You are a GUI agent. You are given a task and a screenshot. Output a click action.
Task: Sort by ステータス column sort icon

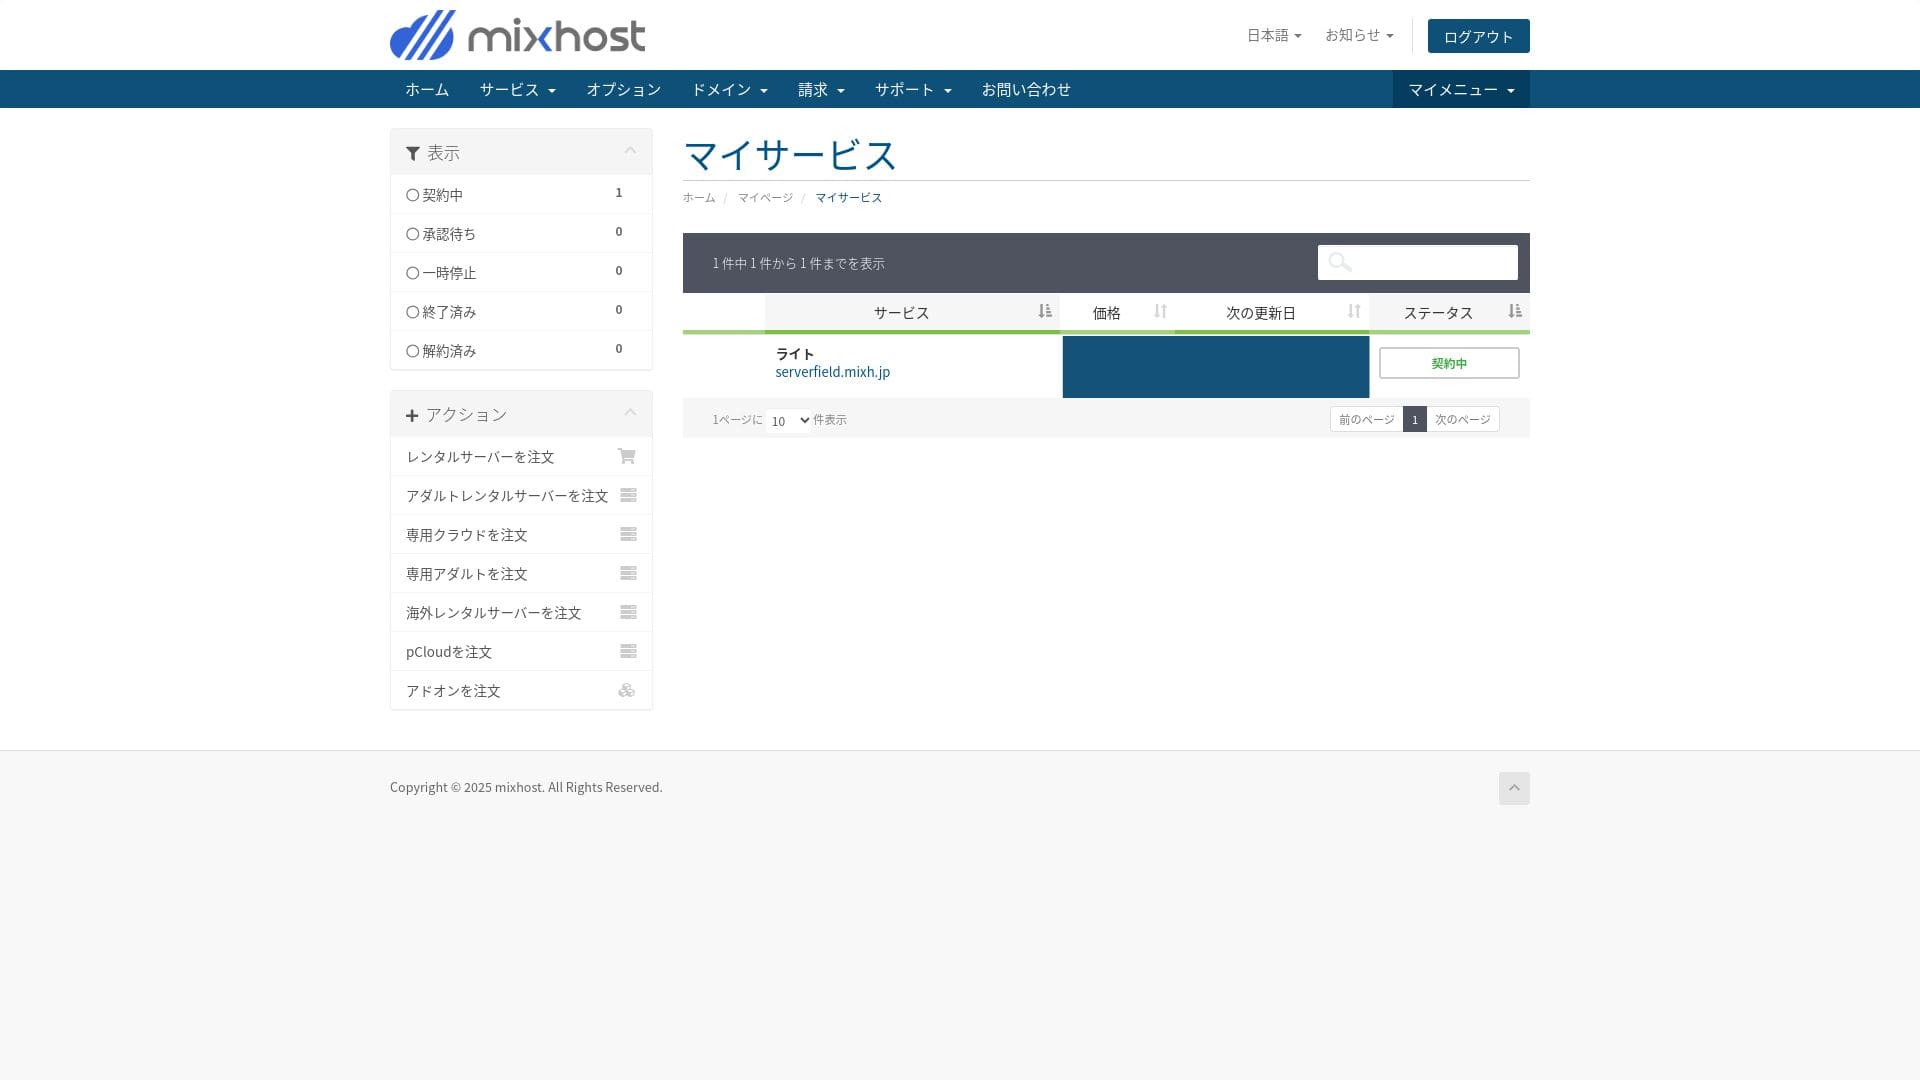[1514, 312]
